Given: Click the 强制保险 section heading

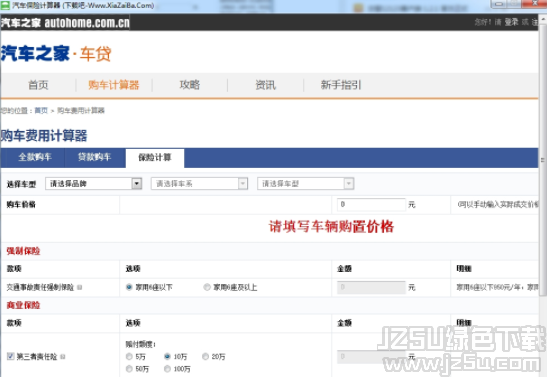Looking at the screenshot, I should point(23,251).
